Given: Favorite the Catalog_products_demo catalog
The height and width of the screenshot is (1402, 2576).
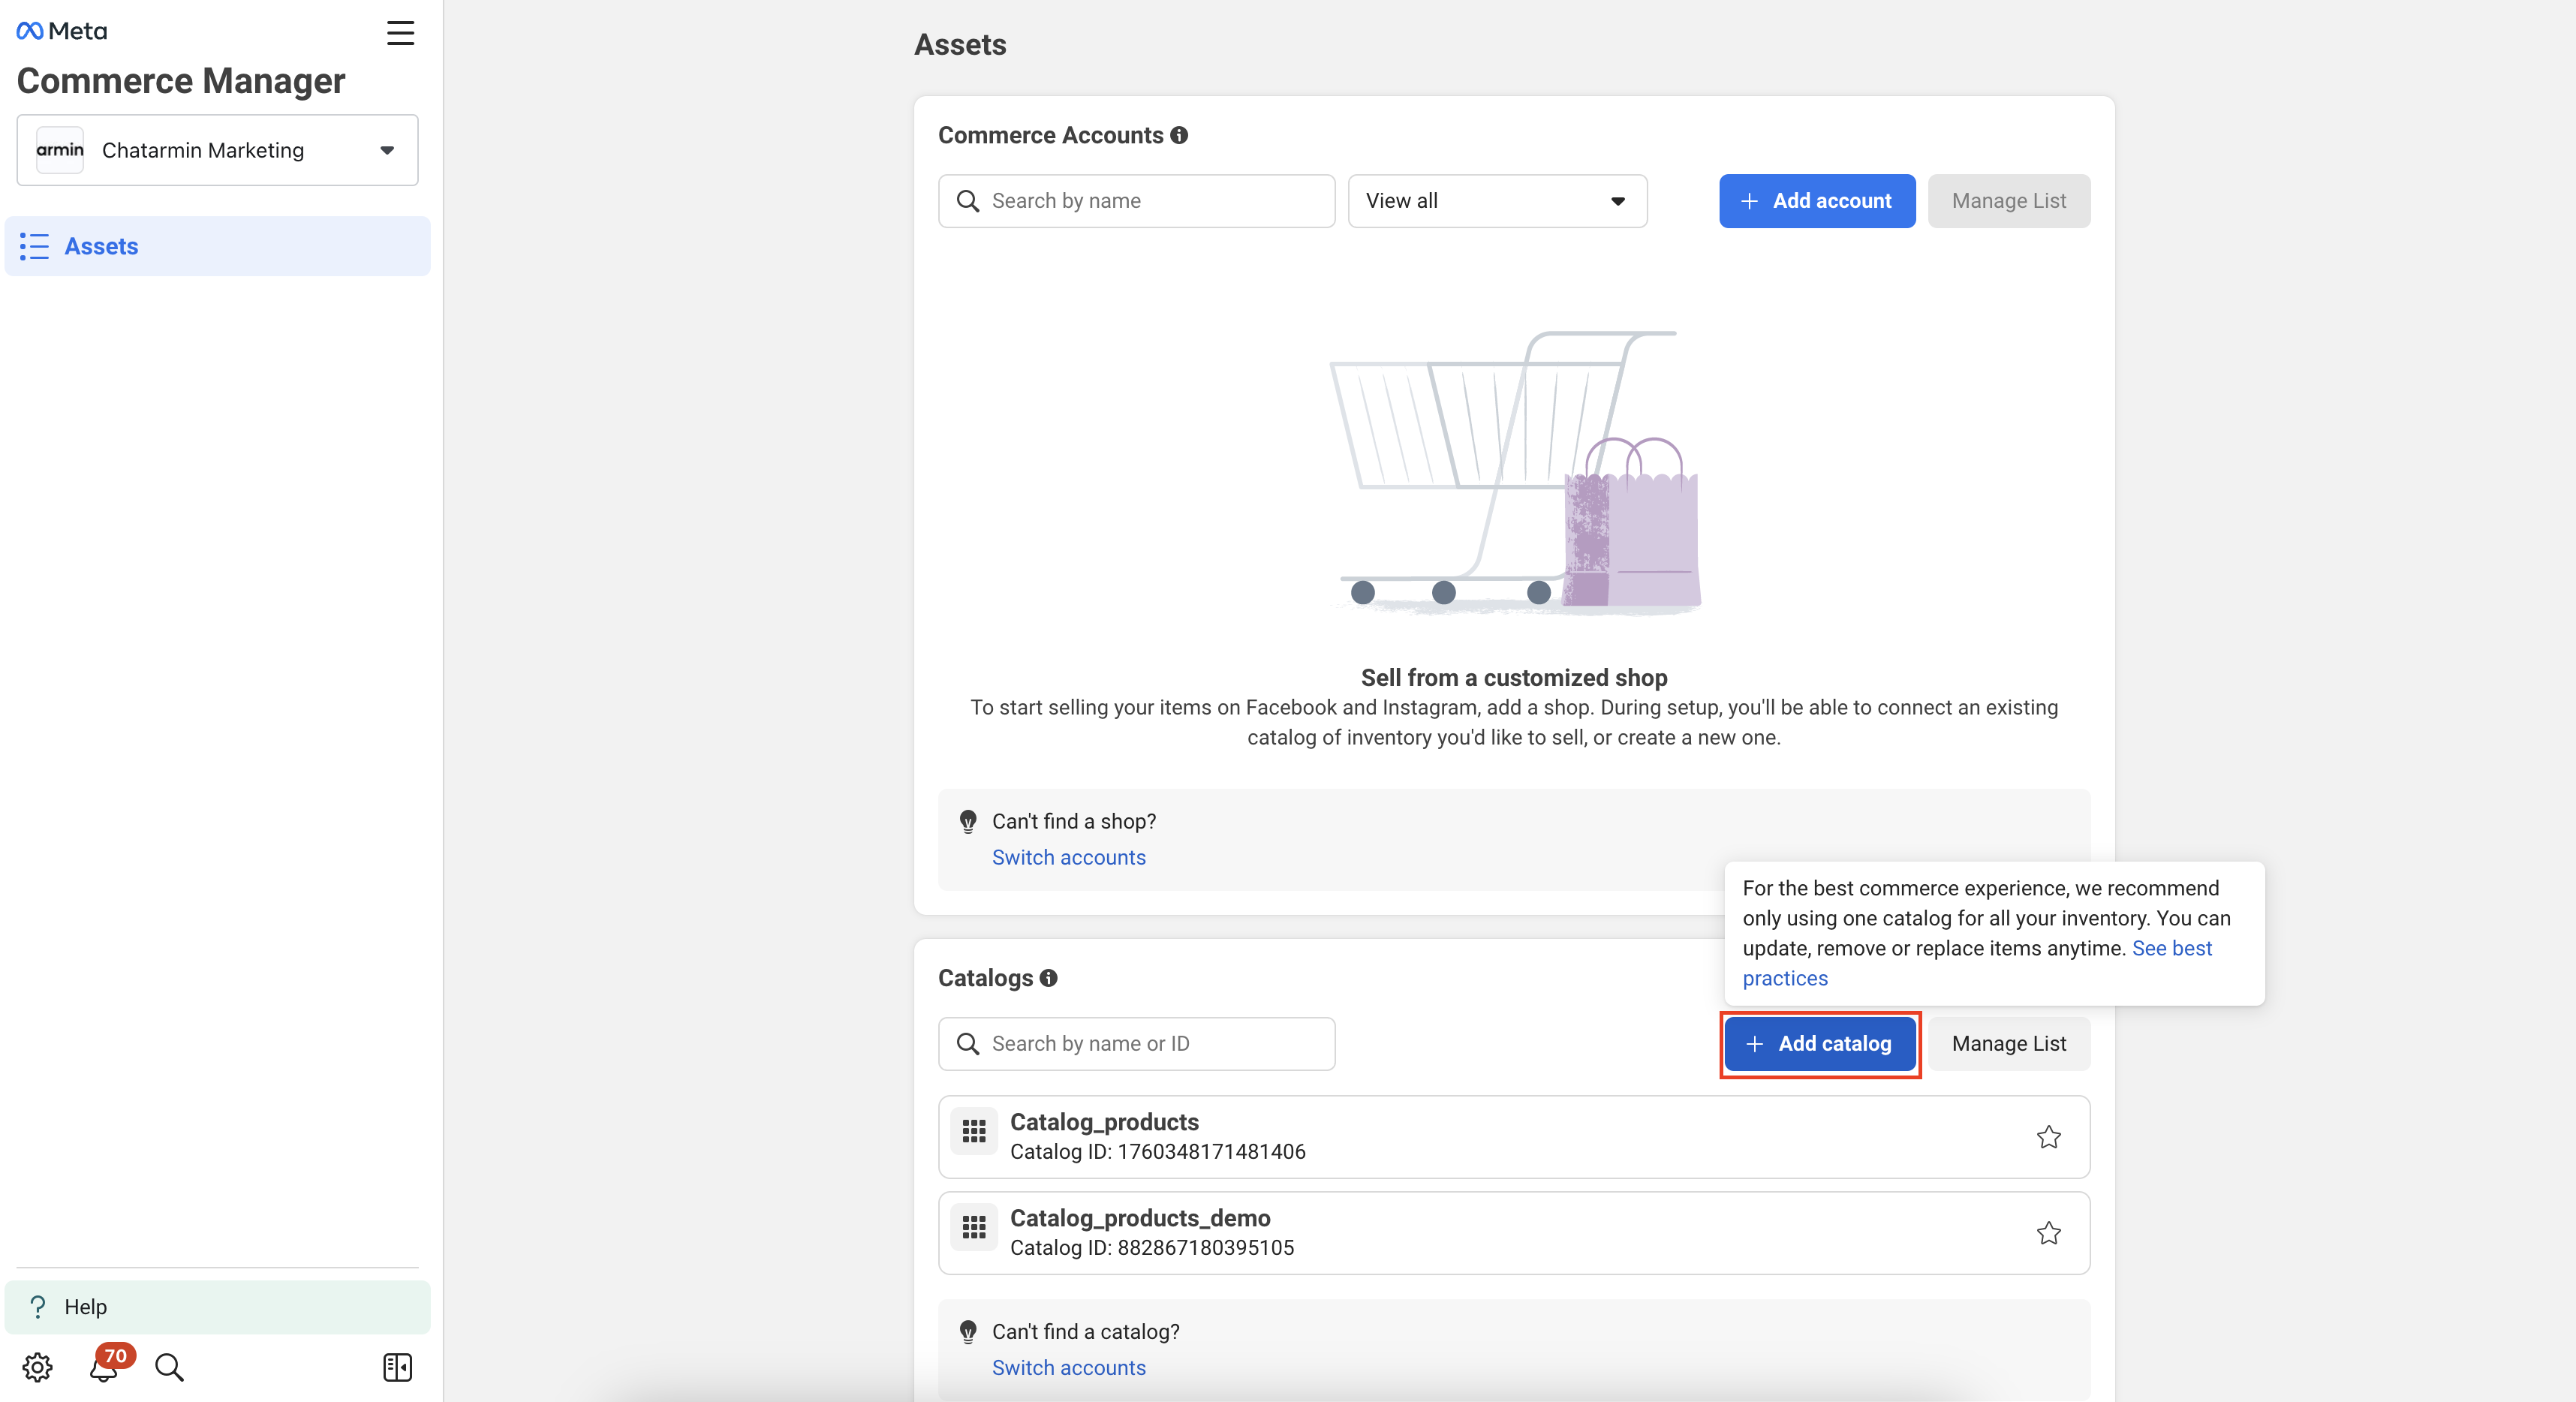Looking at the screenshot, I should [2048, 1232].
